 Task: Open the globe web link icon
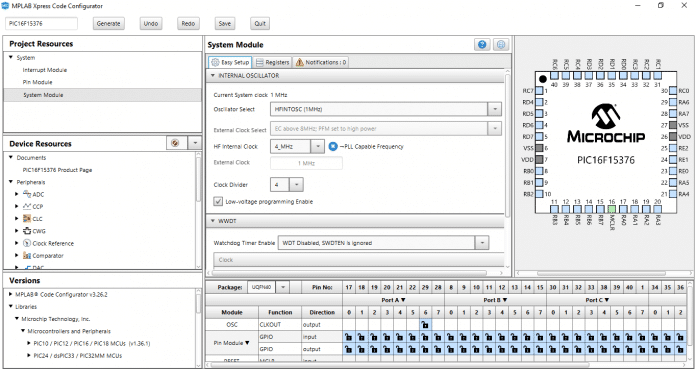click(501, 44)
